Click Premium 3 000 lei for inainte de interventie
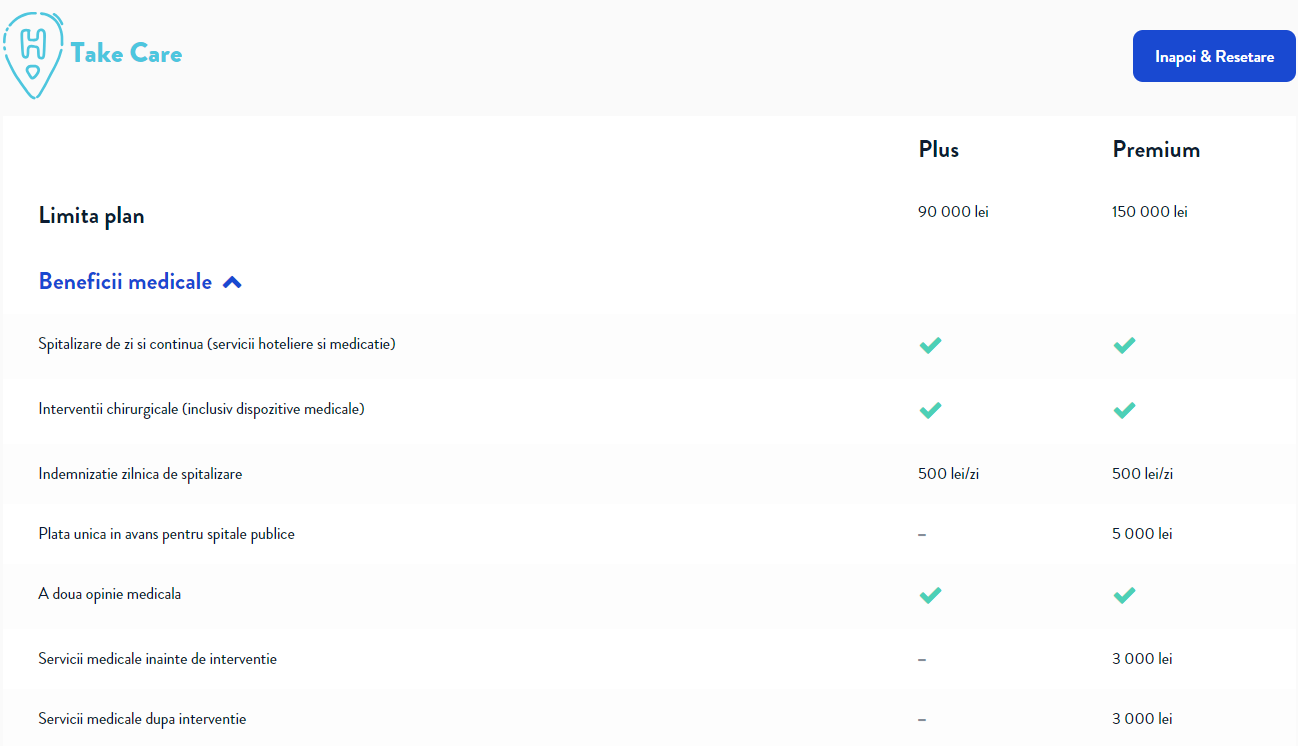Screen dimensions: 1298x746 tap(1142, 659)
